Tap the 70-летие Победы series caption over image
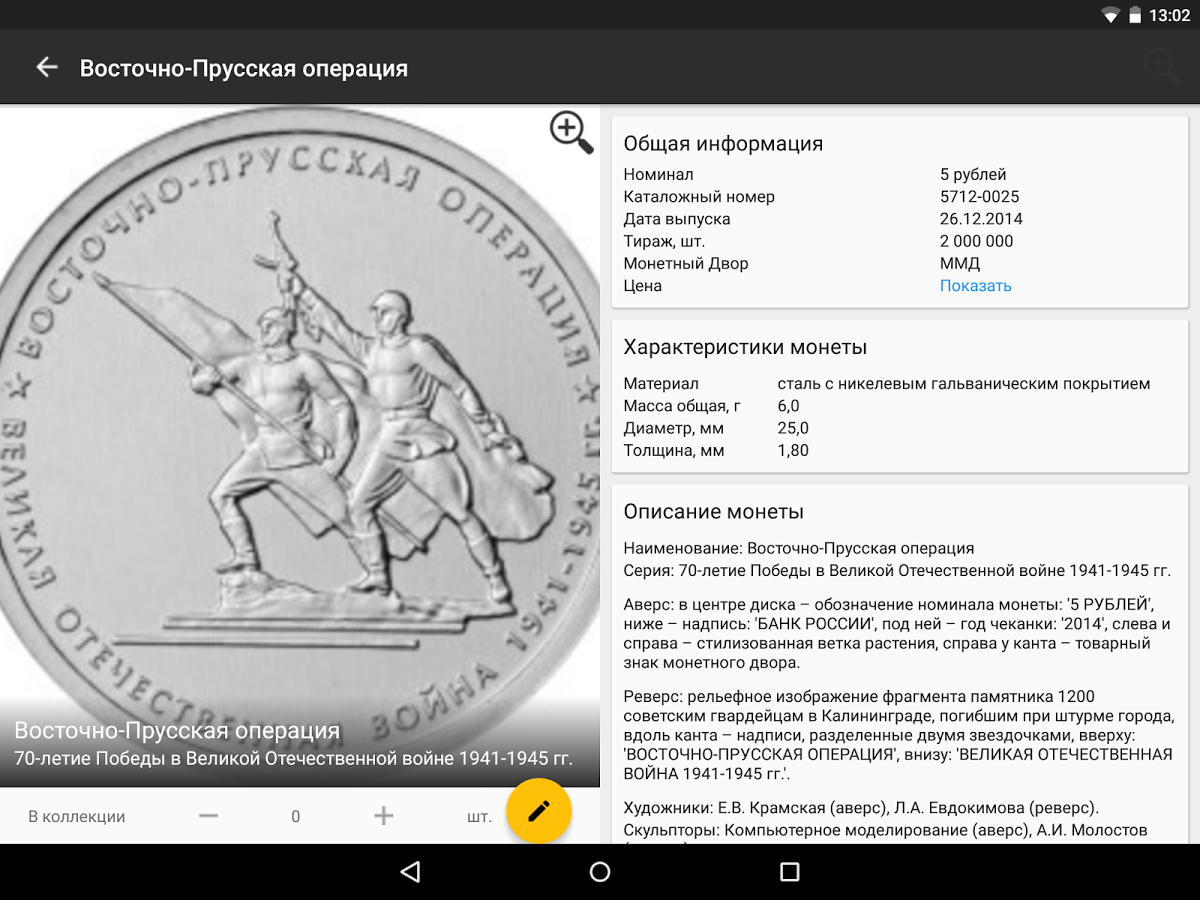 [x=293, y=759]
